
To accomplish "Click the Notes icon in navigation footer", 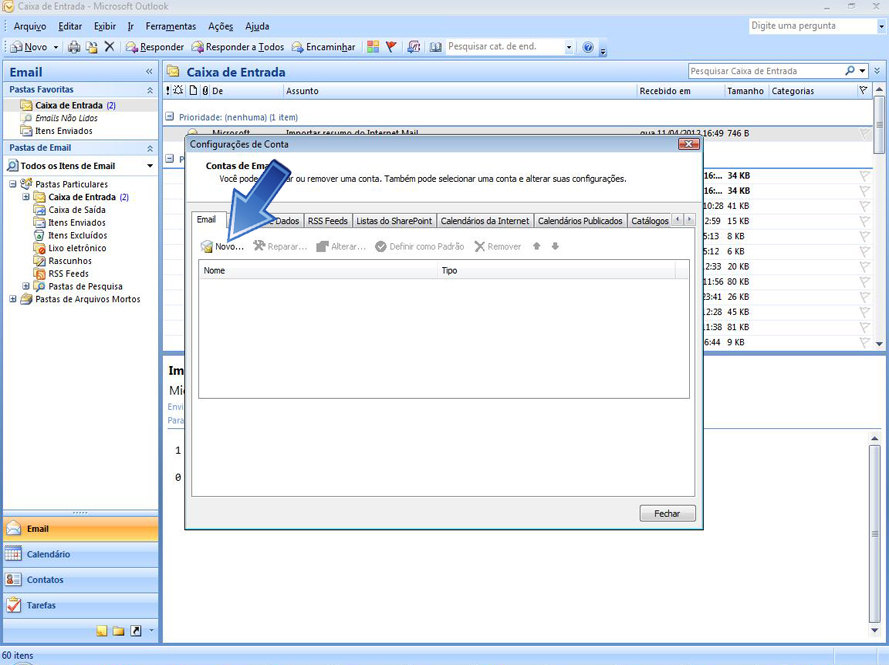I will pos(101,631).
